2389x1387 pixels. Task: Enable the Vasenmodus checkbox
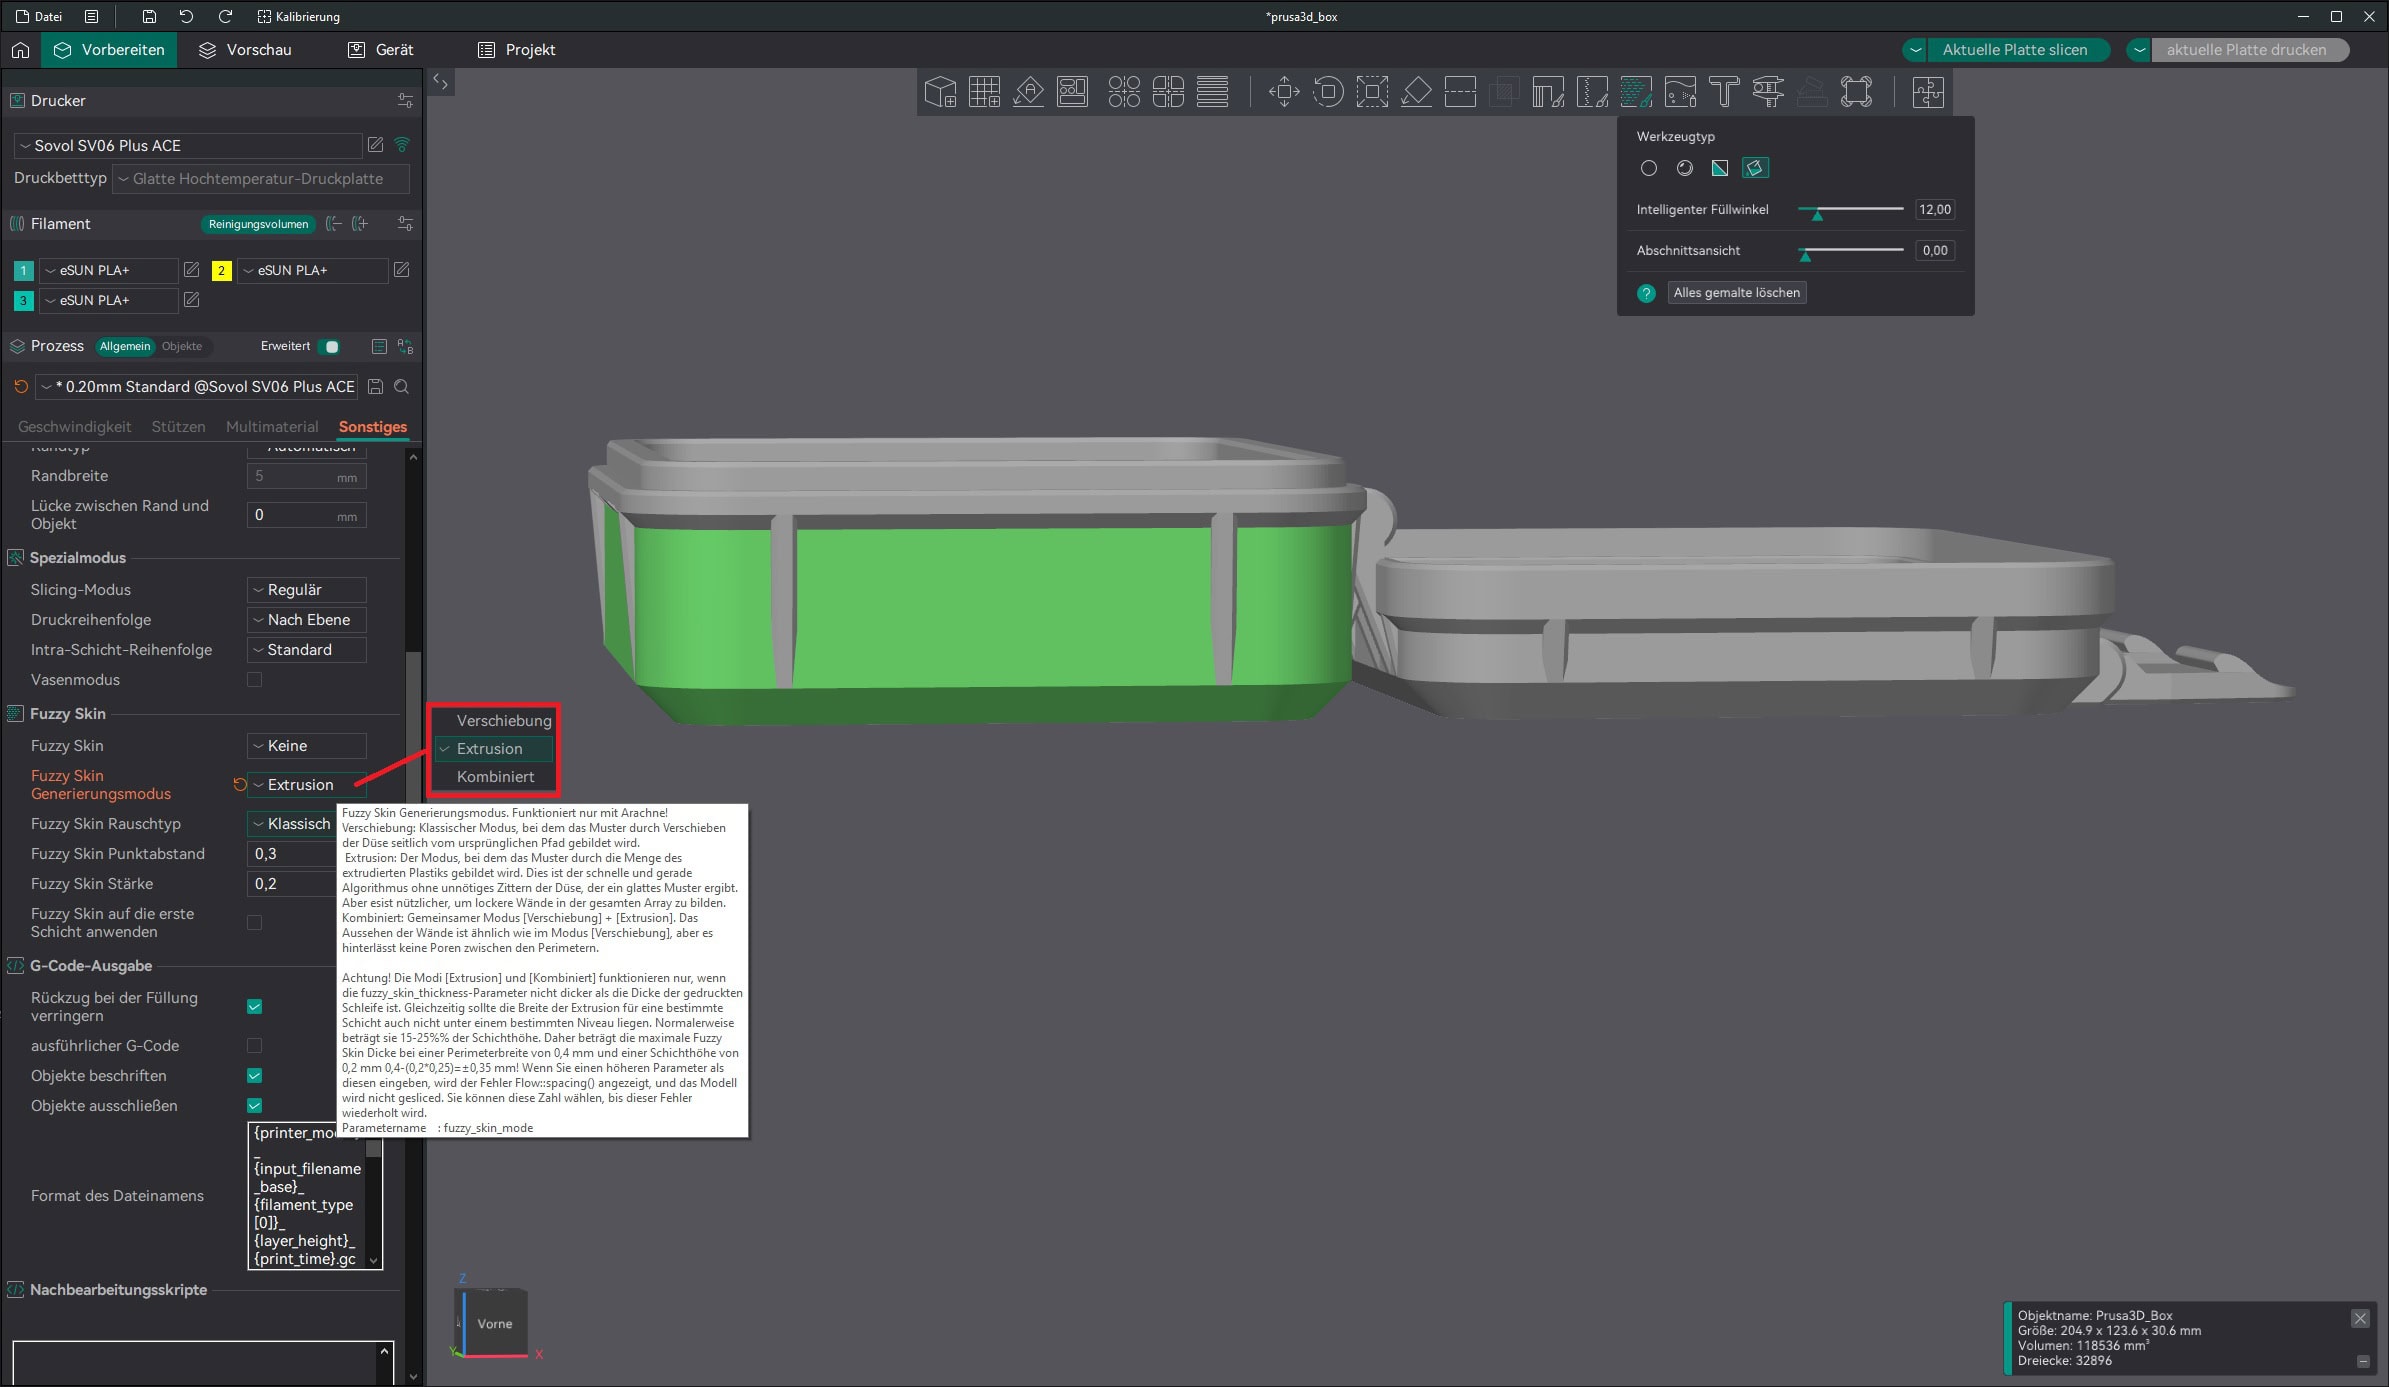pos(255,680)
